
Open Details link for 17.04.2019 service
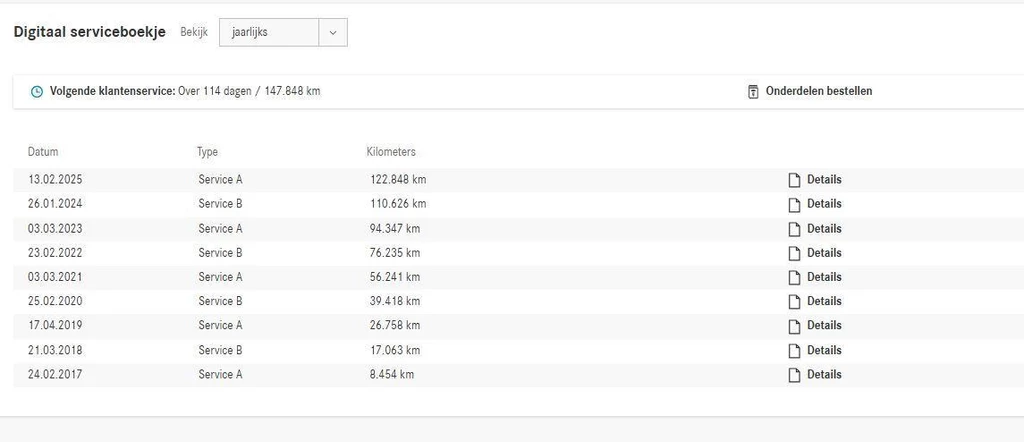coord(824,325)
